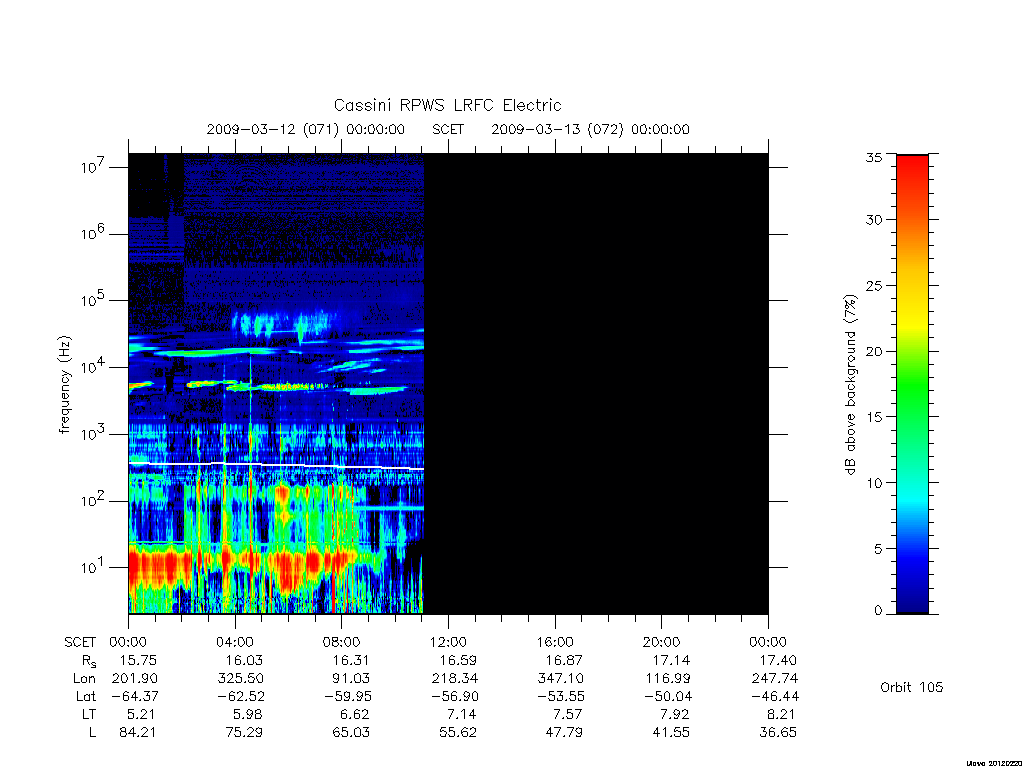Click the 15 tick label on the color bar
Screen dimensions: 1024x768
[874, 417]
